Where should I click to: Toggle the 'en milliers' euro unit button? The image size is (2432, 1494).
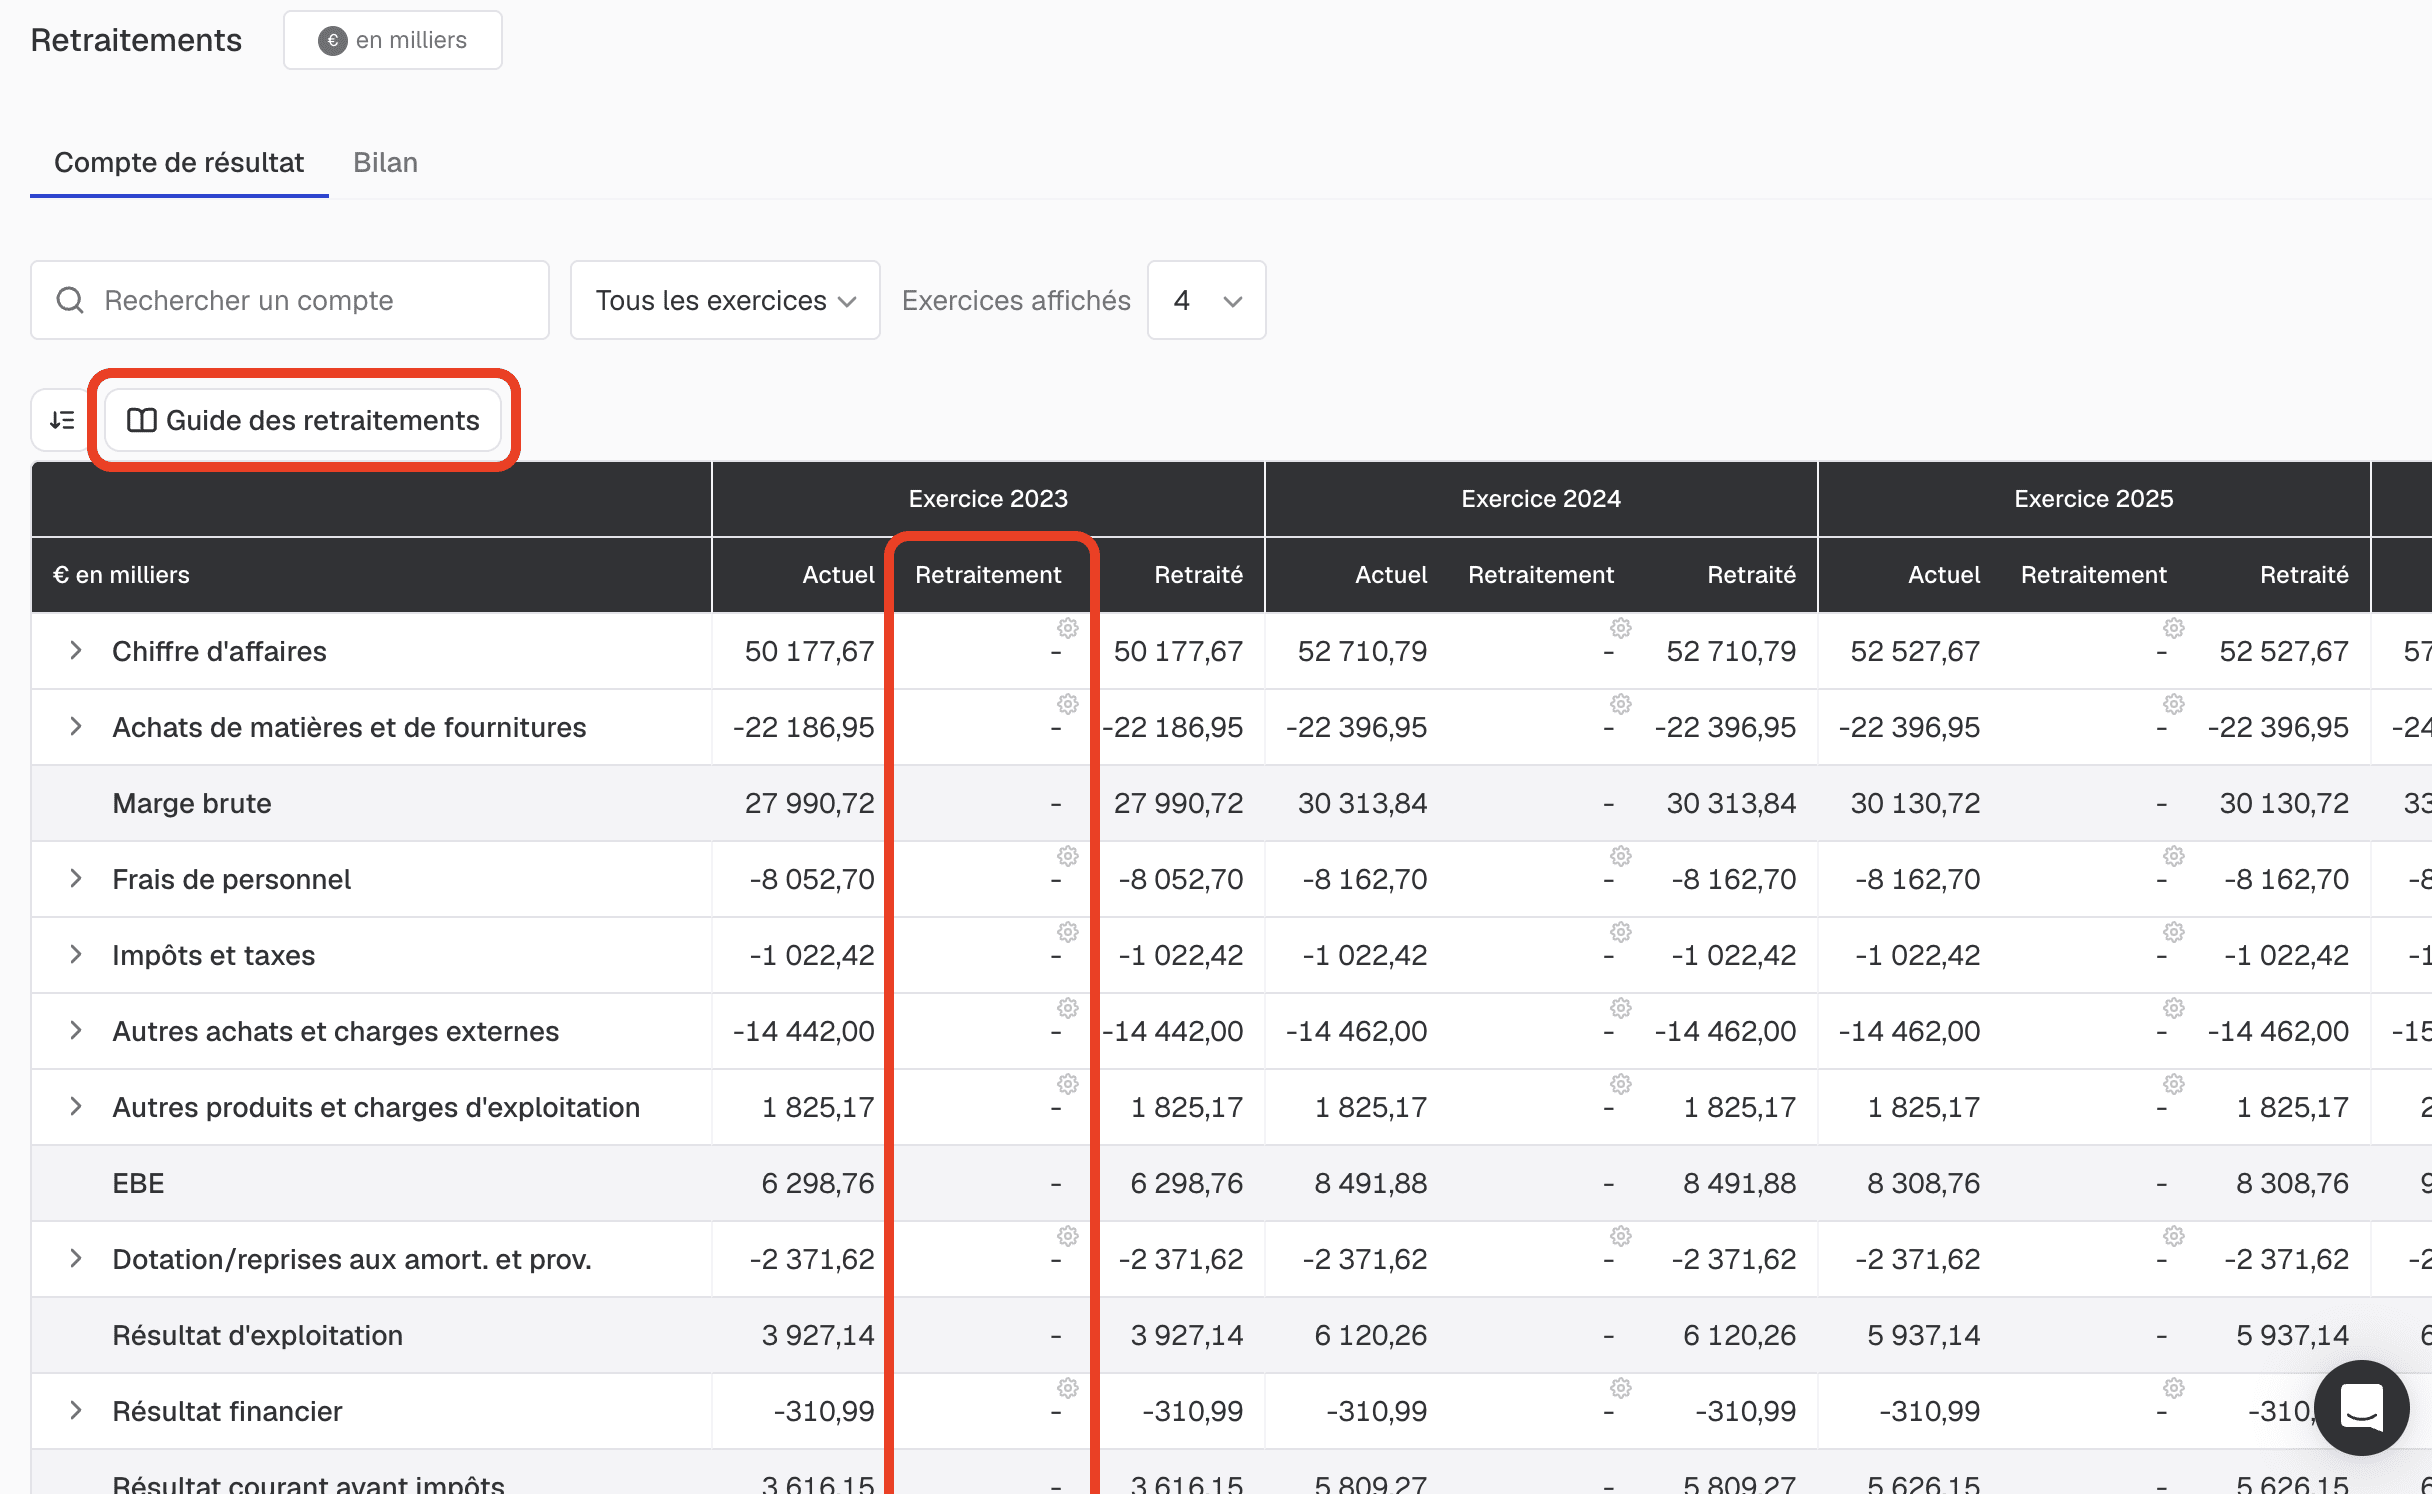point(393,40)
